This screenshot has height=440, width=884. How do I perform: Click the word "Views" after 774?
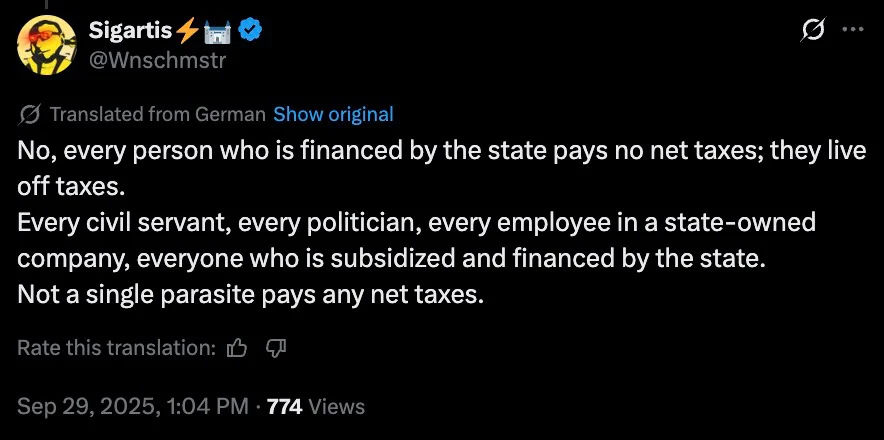(x=337, y=406)
